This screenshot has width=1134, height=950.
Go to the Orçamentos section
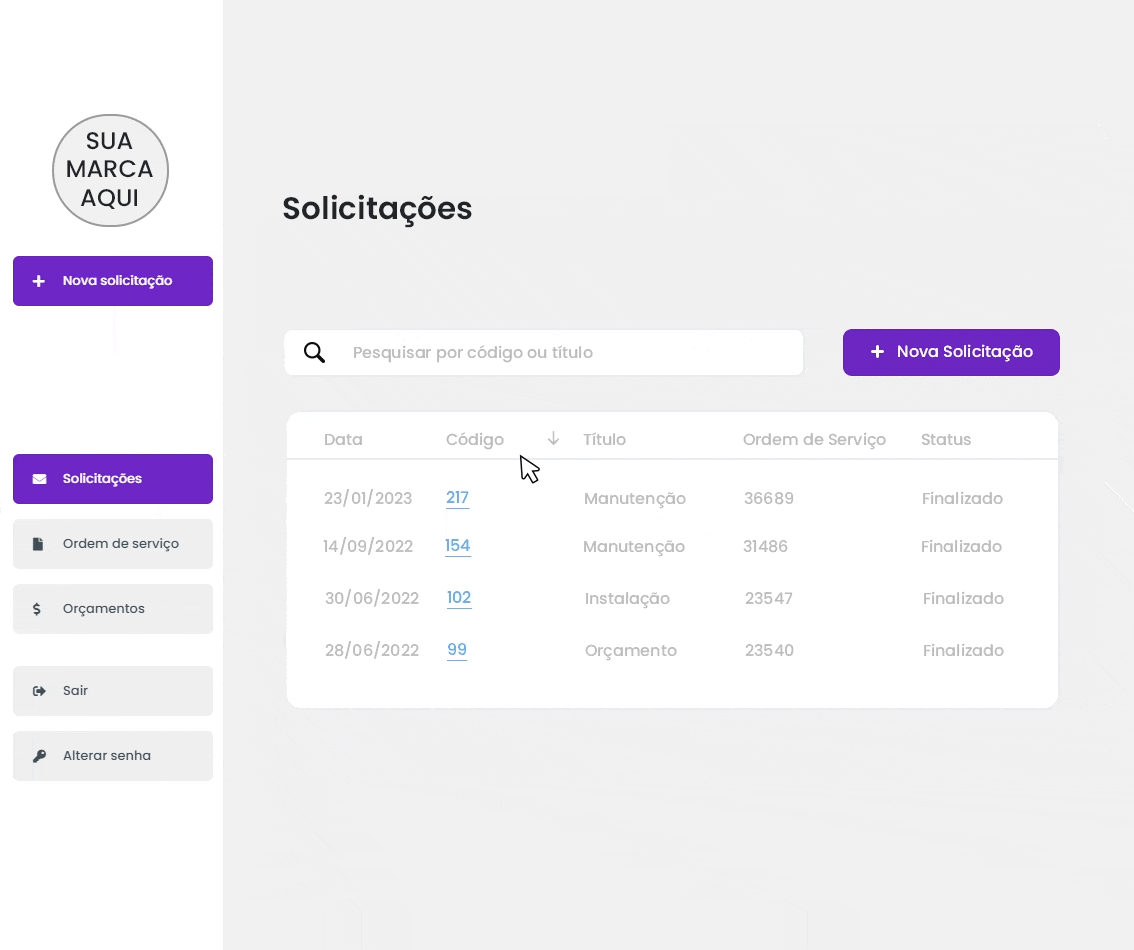pos(113,609)
